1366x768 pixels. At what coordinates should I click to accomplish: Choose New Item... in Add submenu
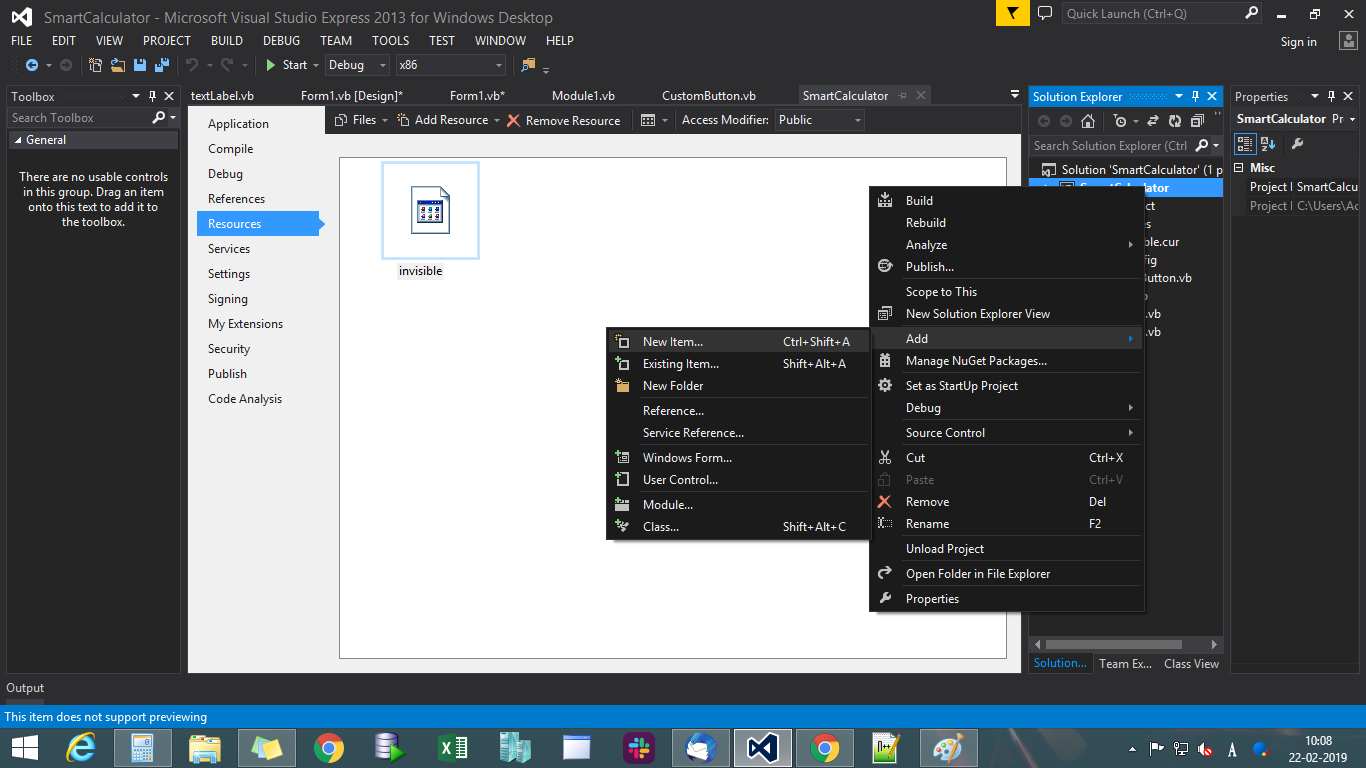737,342
